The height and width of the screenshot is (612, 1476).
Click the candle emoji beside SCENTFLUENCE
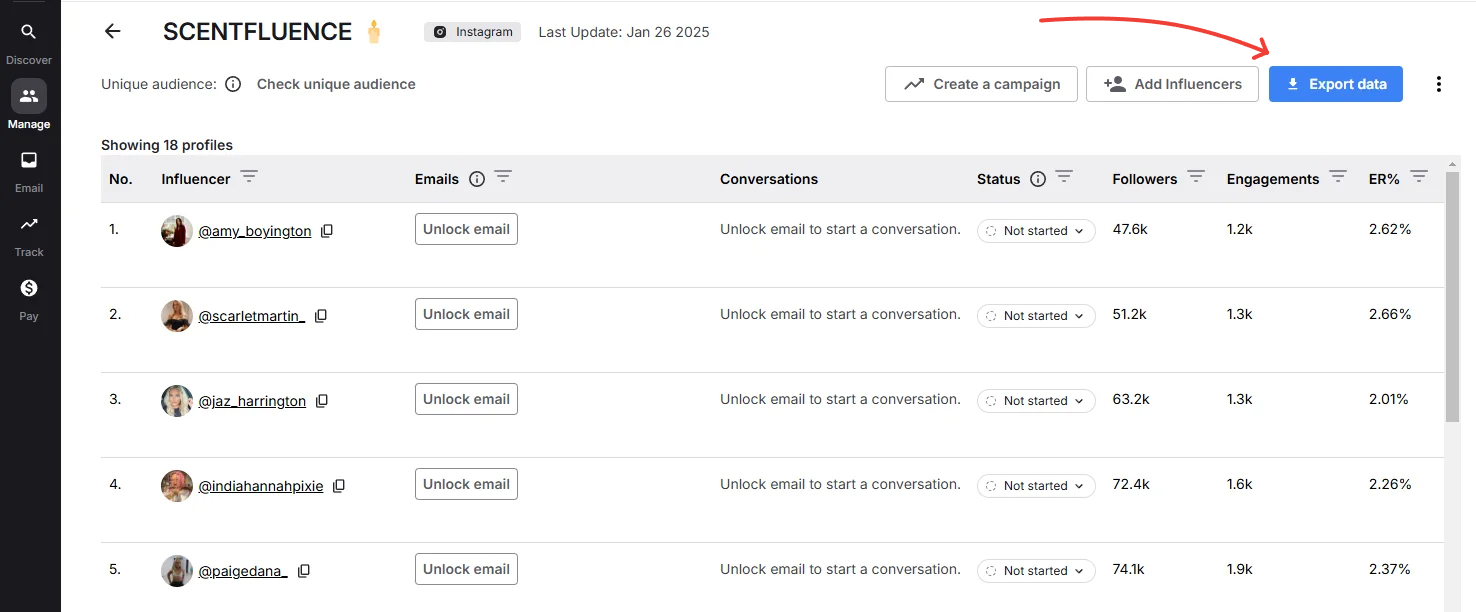374,31
